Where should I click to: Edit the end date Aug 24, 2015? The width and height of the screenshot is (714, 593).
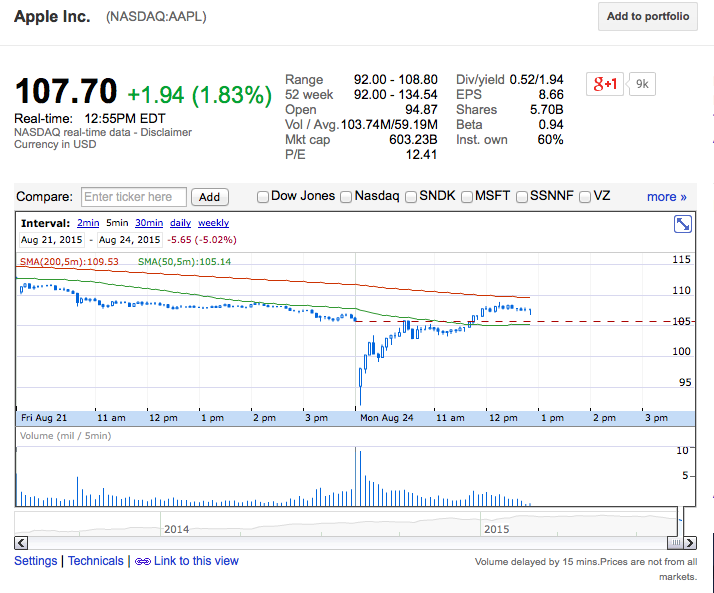[x=129, y=240]
